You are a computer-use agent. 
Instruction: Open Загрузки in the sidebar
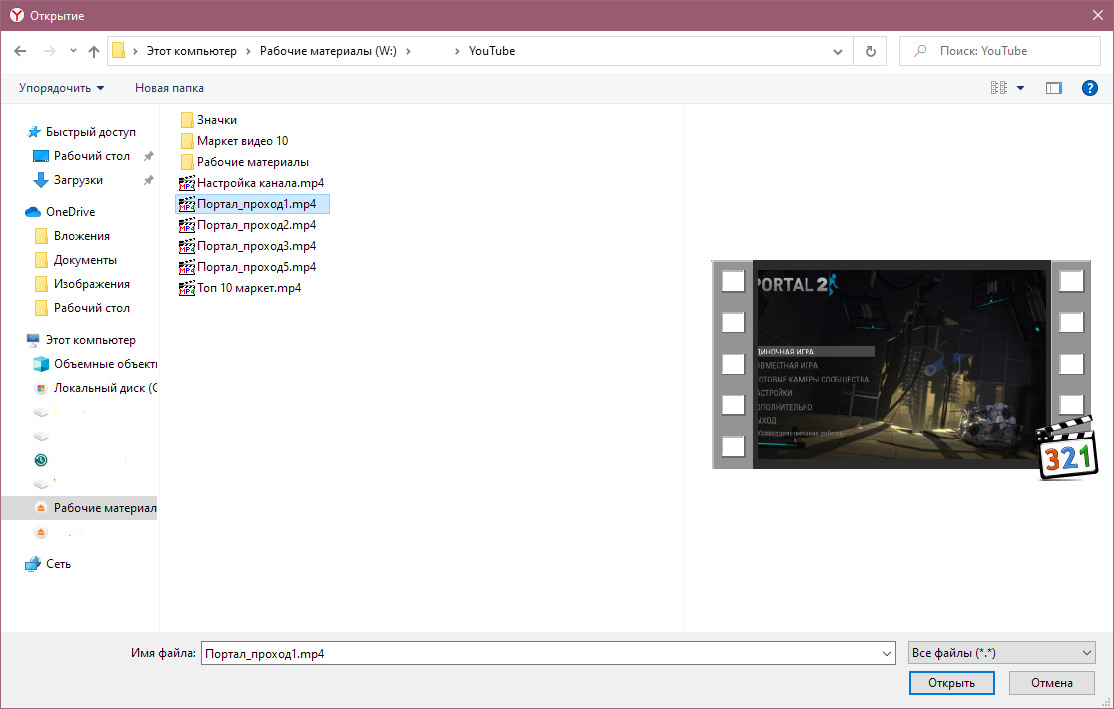click(78, 180)
